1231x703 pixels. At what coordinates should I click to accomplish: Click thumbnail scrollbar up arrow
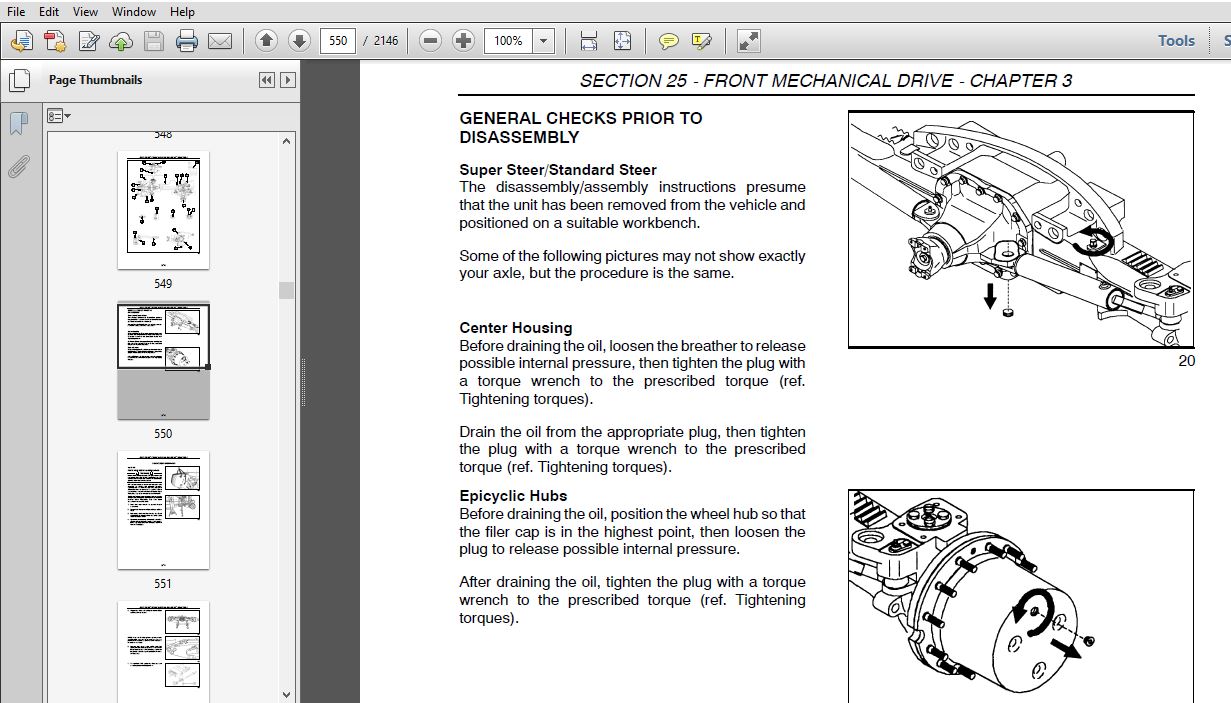click(x=287, y=141)
